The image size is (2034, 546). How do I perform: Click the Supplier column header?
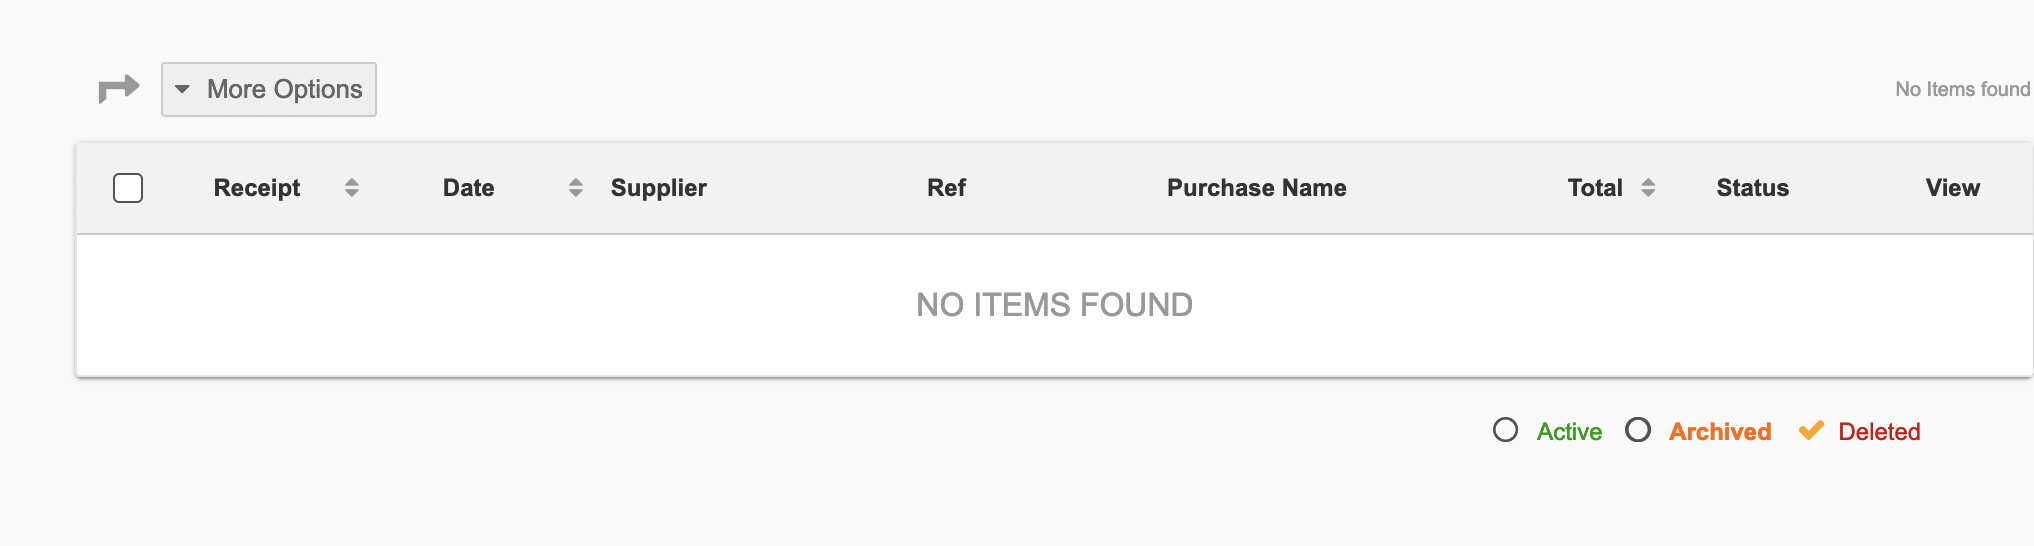659,188
